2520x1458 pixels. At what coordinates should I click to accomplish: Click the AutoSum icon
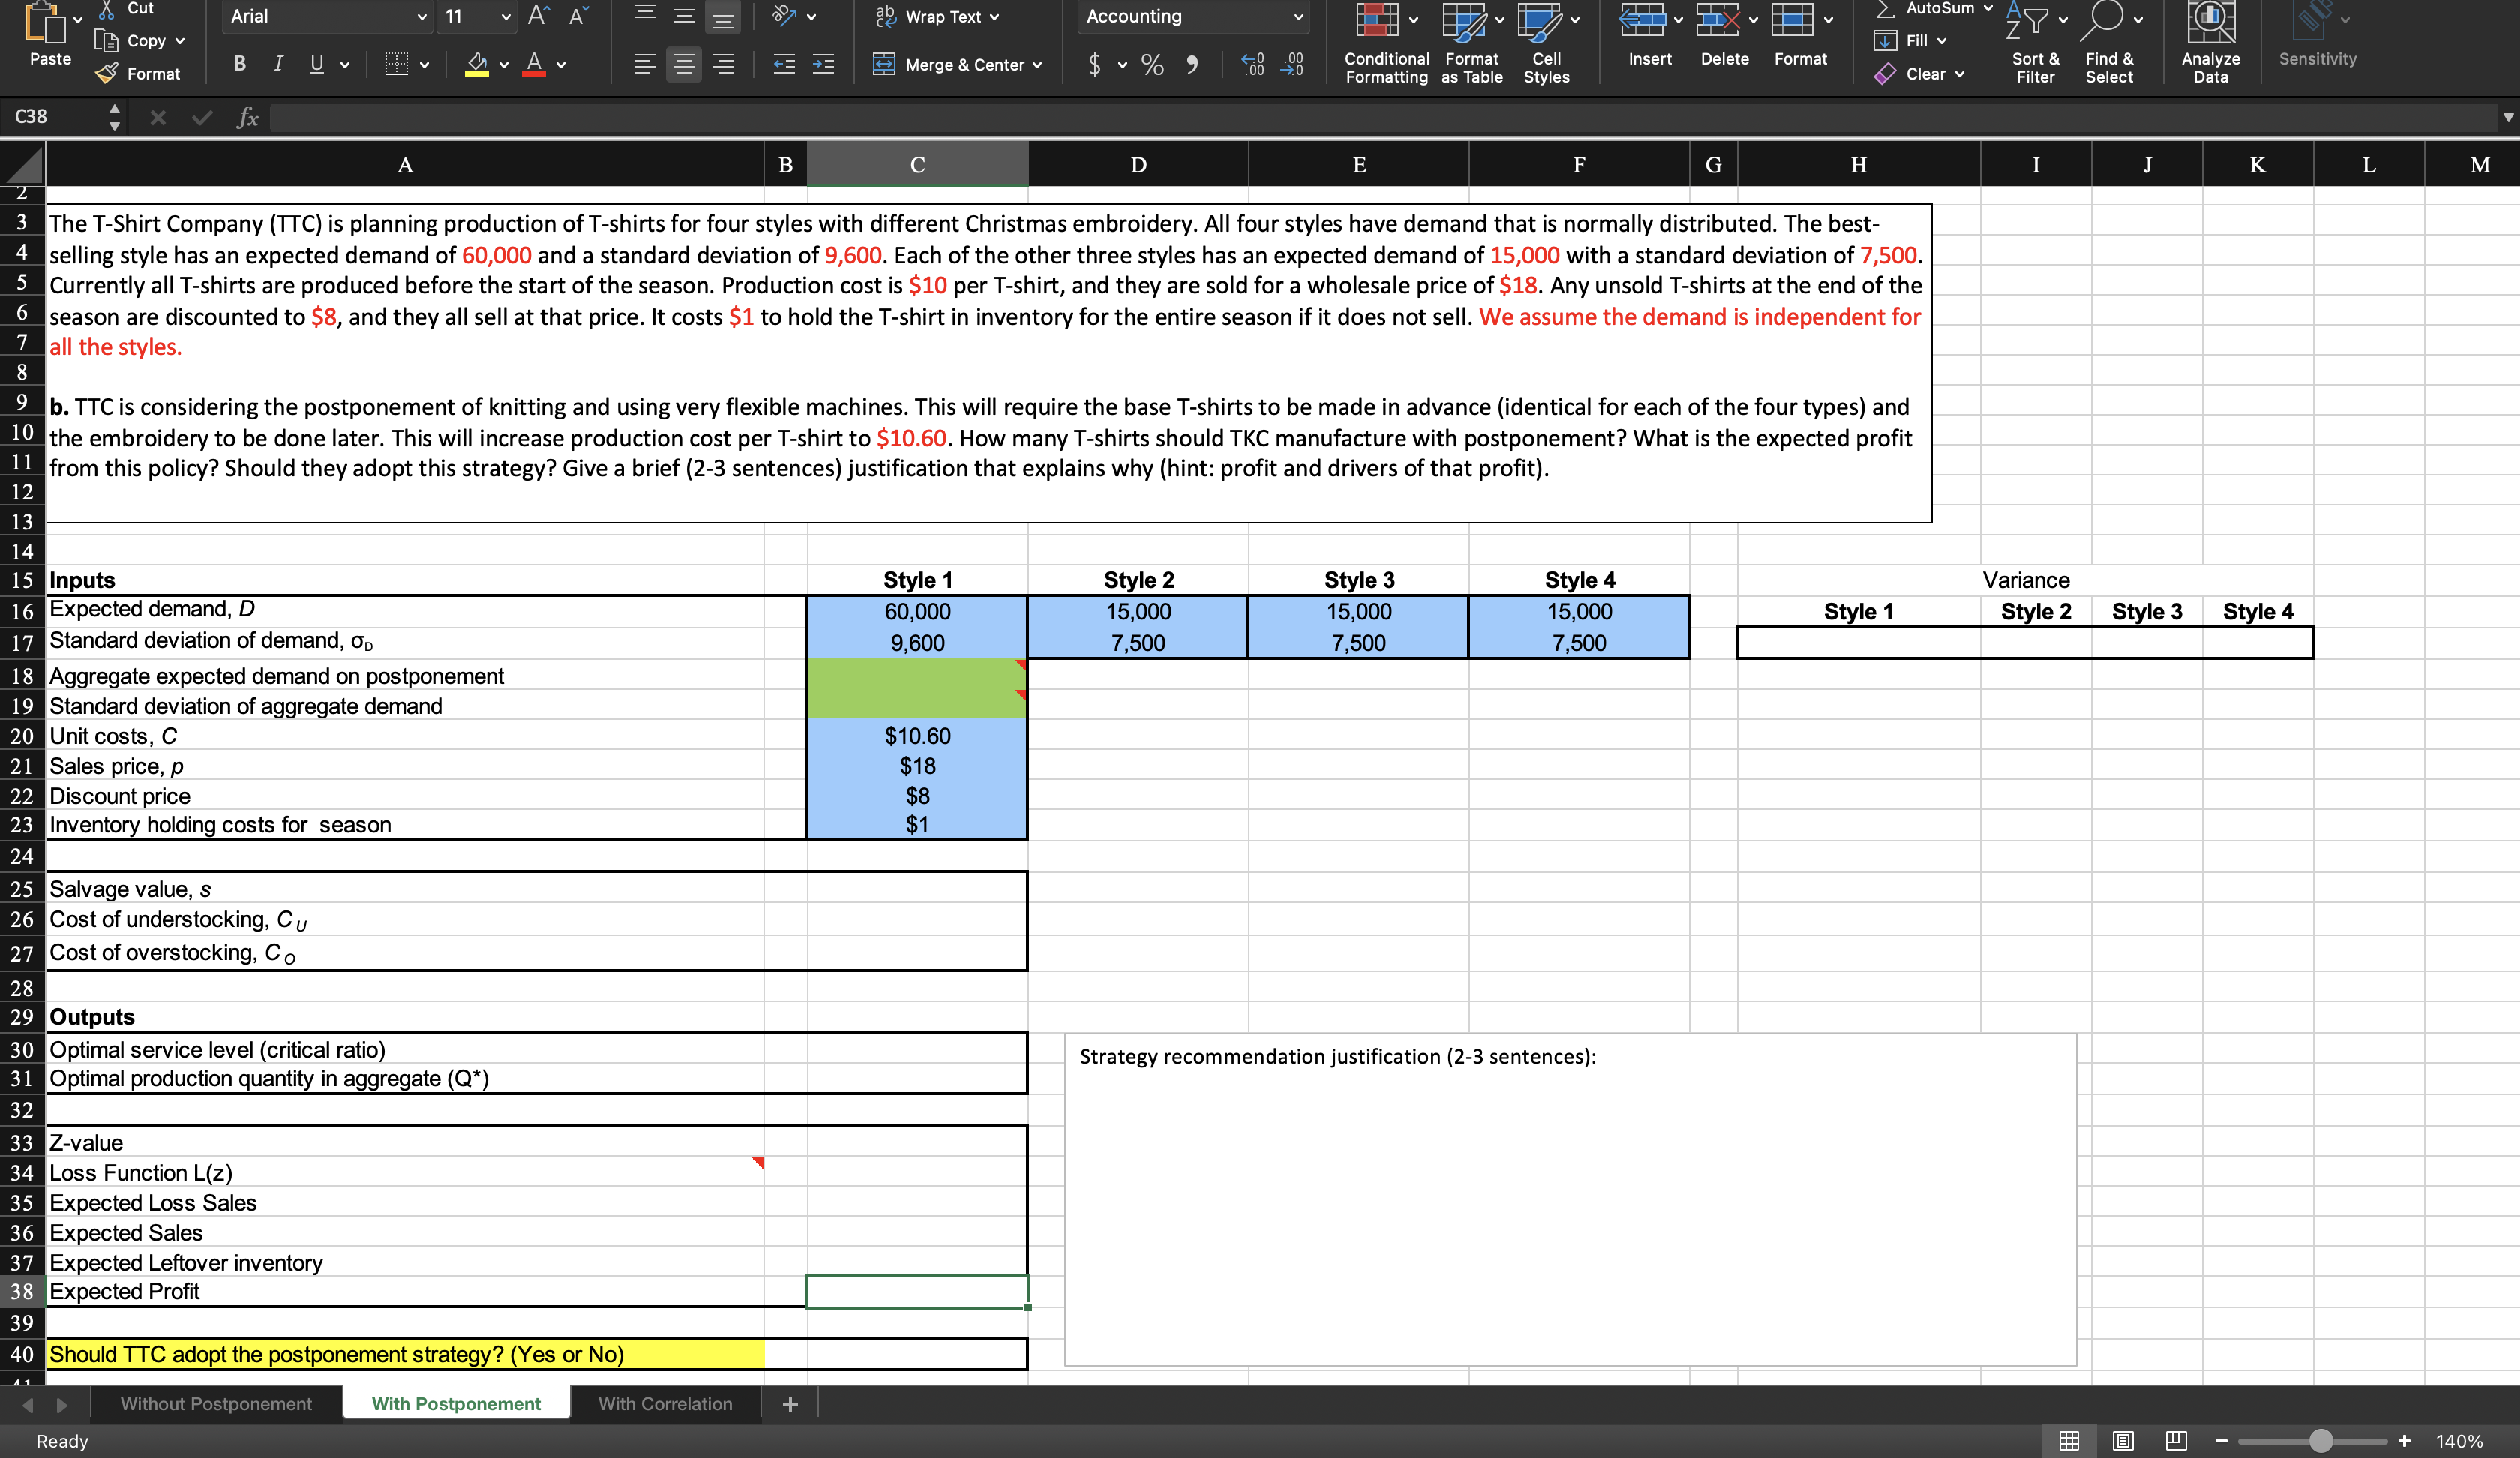point(1931,8)
